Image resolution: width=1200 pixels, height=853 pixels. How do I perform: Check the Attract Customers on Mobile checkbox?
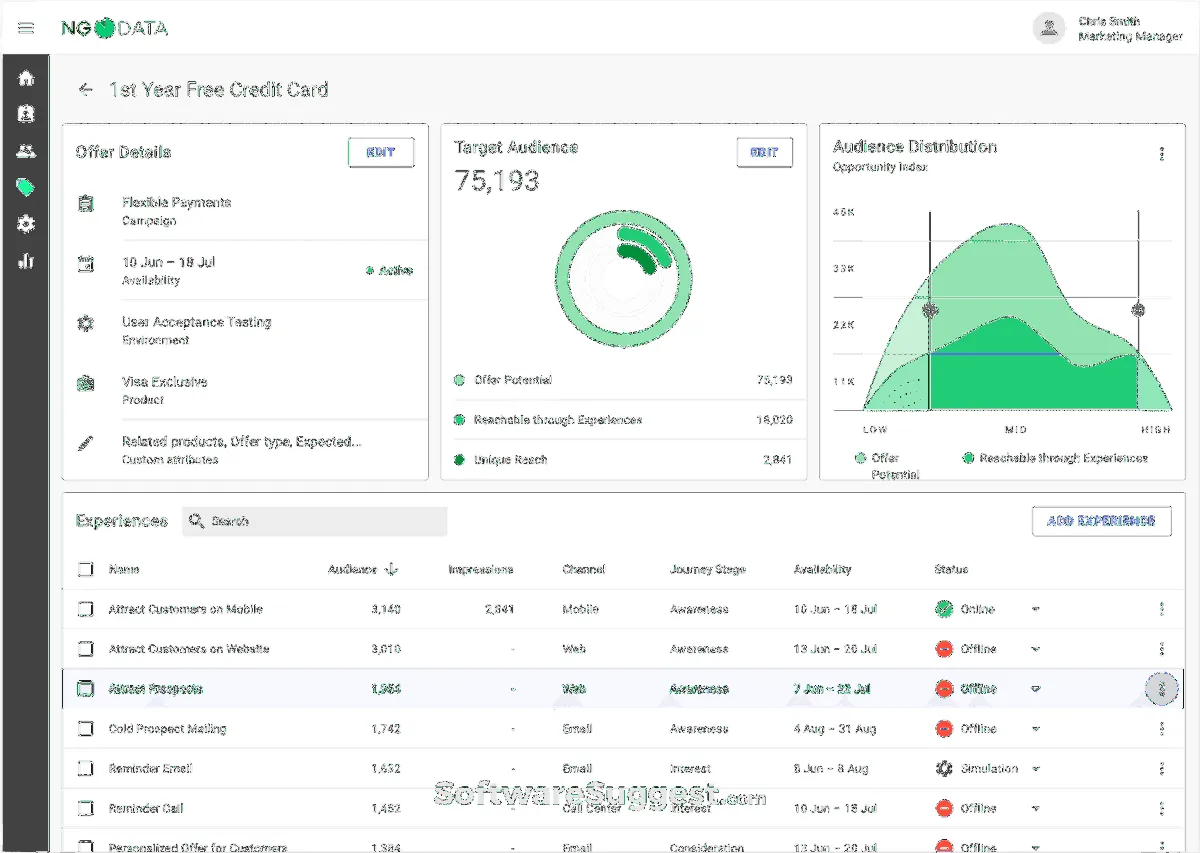tap(86, 609)
